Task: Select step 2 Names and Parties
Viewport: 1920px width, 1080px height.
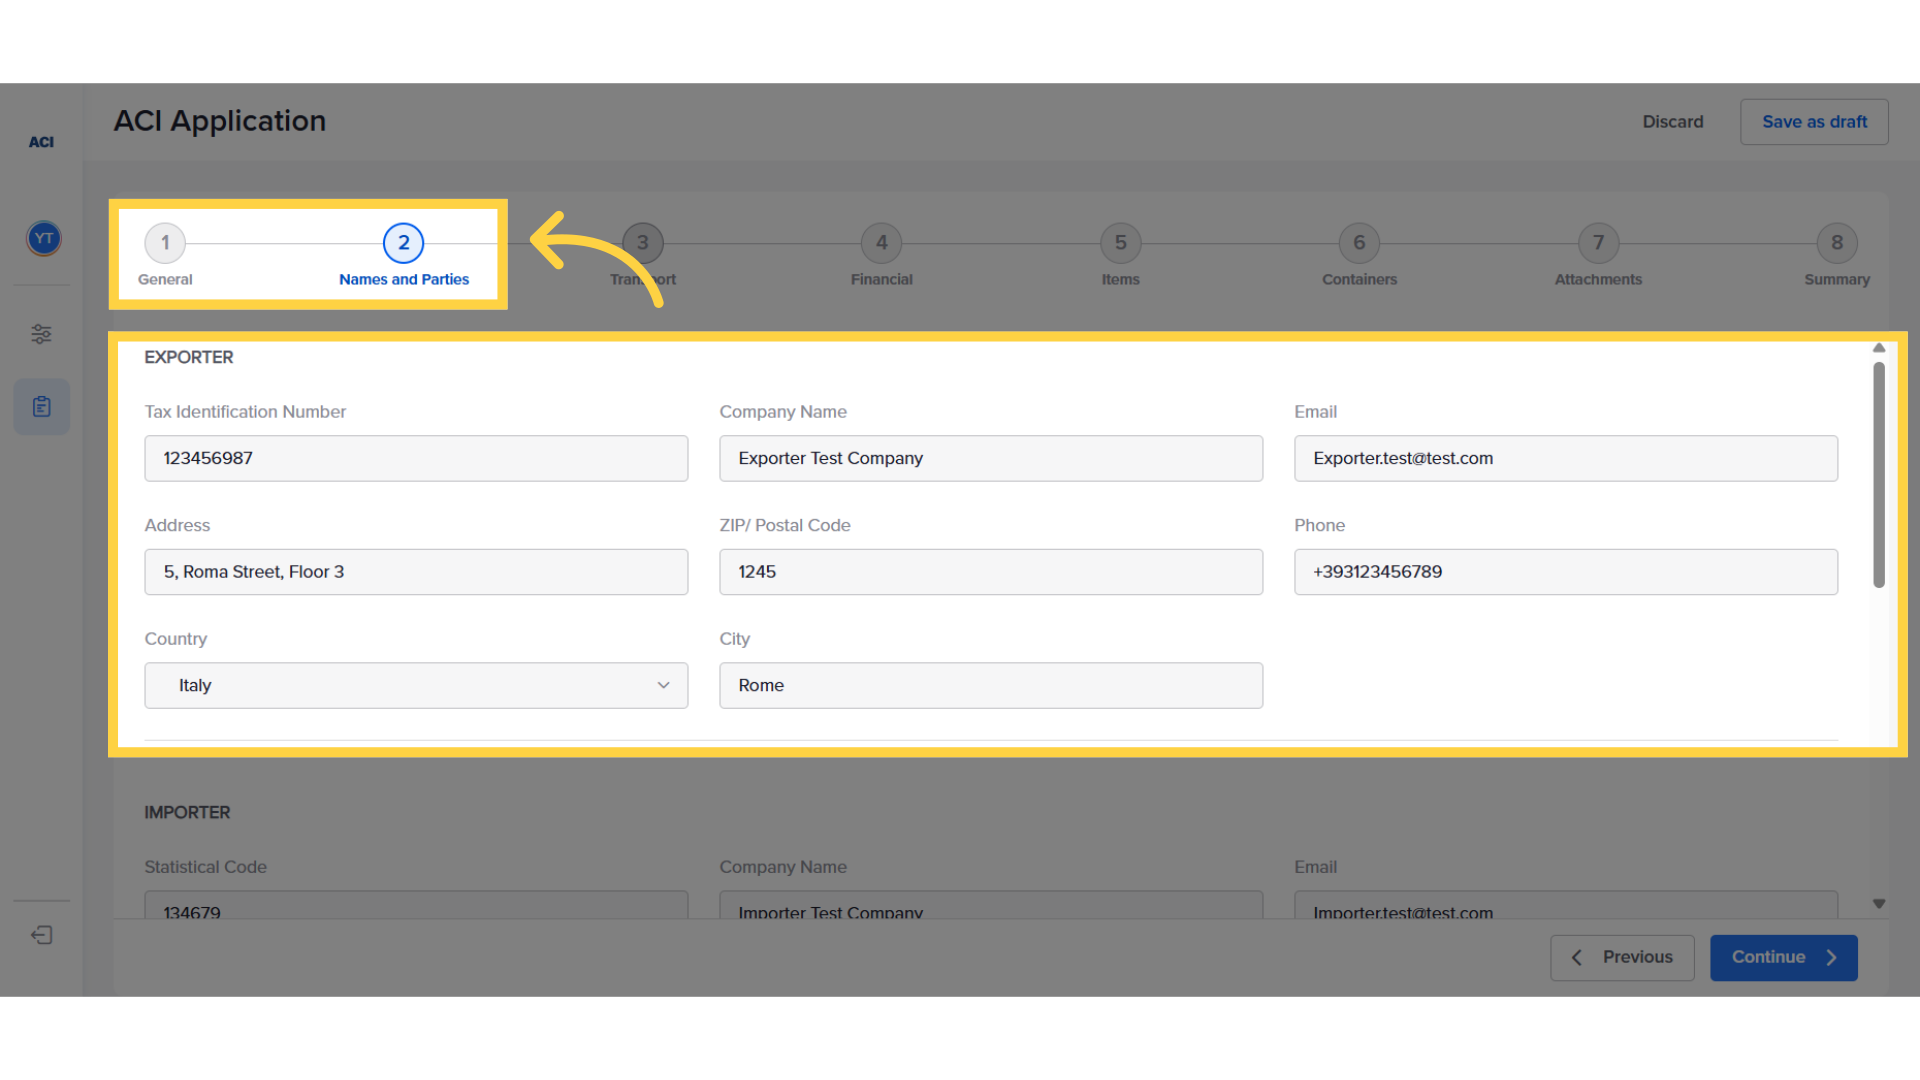Action: (x=403, y=243)
